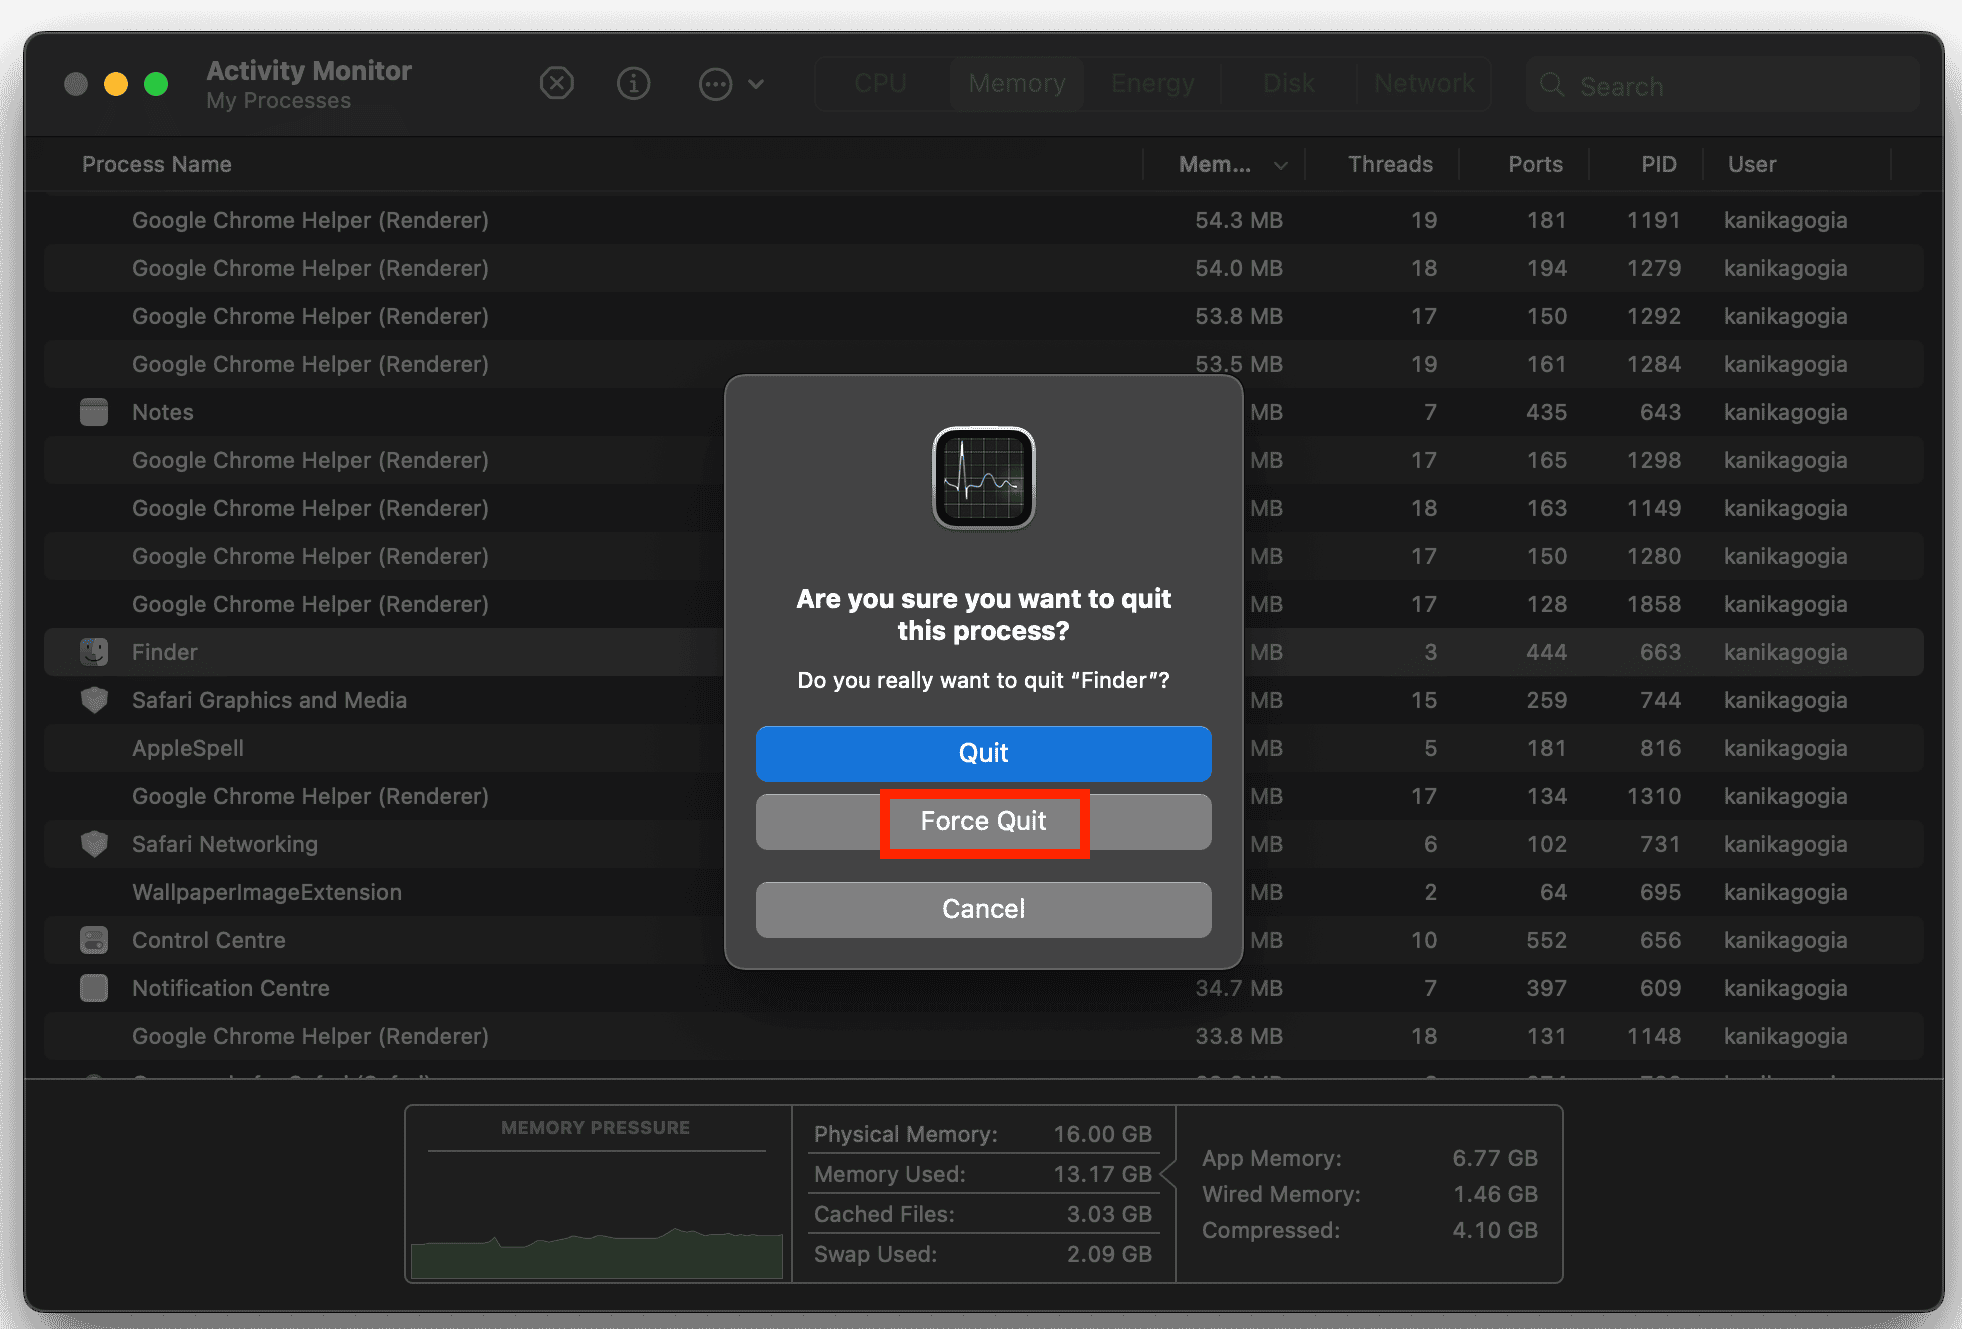
Task: Click the 34.7 MB memory value
Action: coord(1239,988)
